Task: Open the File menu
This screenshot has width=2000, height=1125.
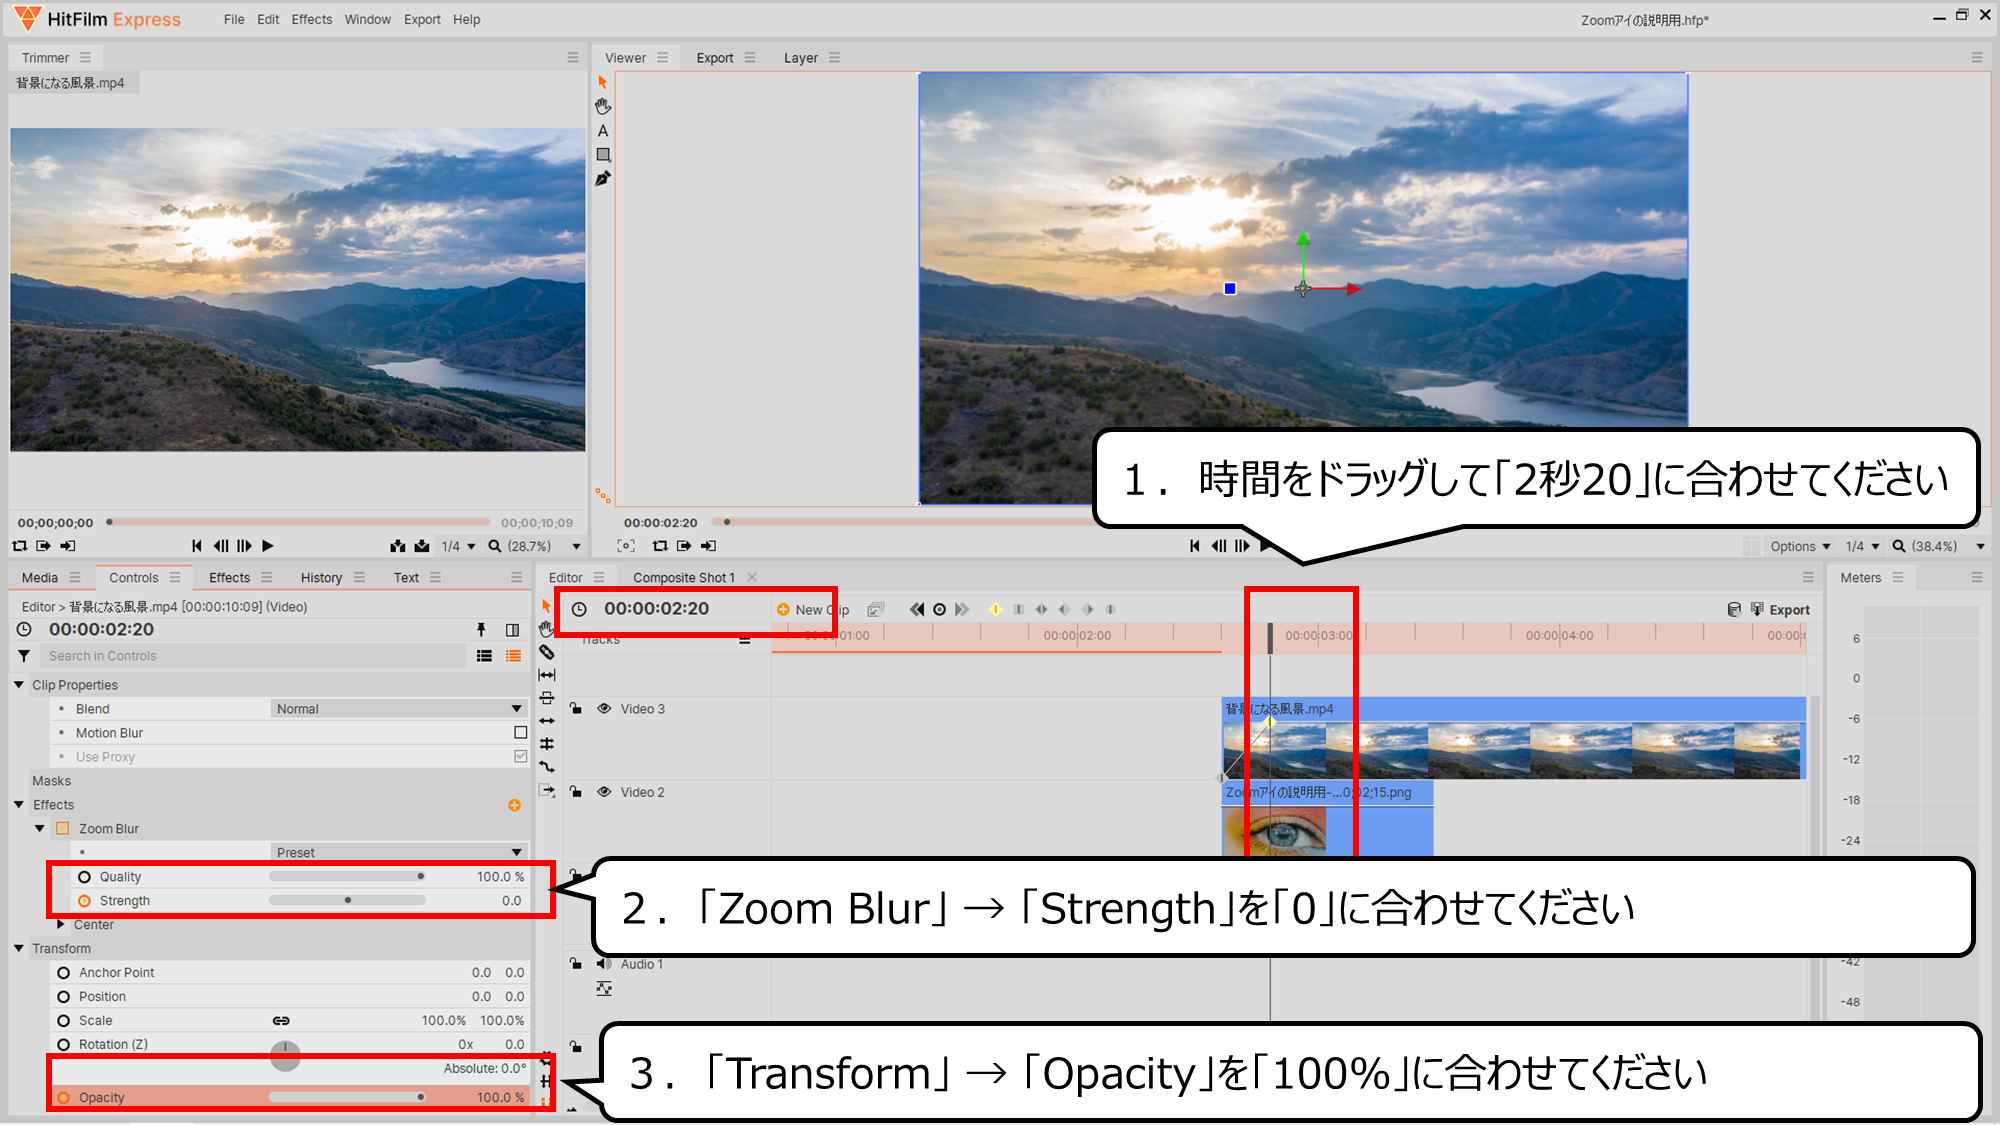Action: (x=234, y=20)
